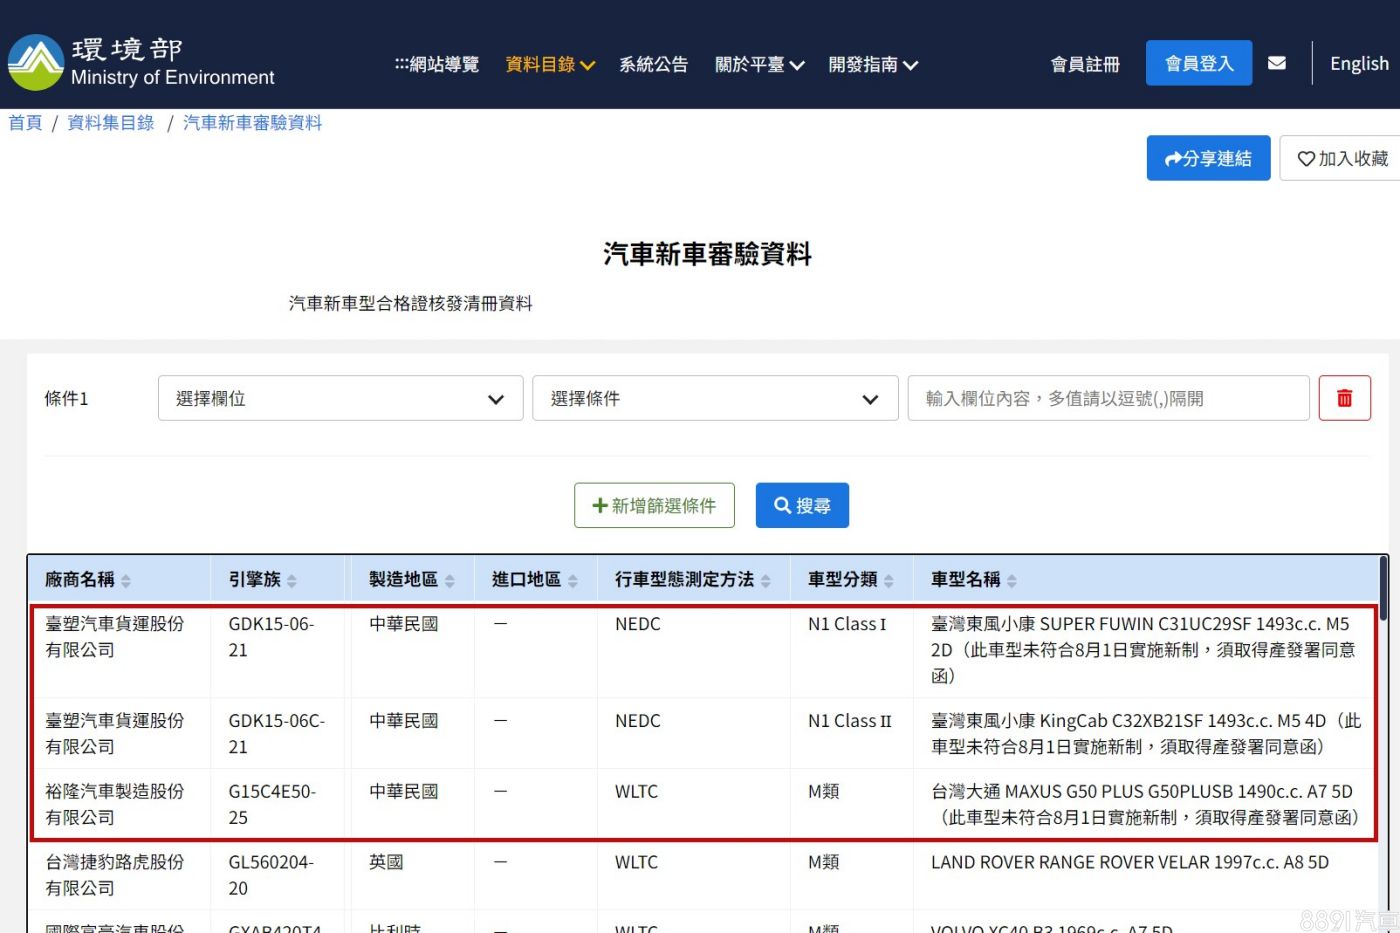Sort by 製造地區 column sort icon
Screen dimensions: 1400x933
point(450,581)
